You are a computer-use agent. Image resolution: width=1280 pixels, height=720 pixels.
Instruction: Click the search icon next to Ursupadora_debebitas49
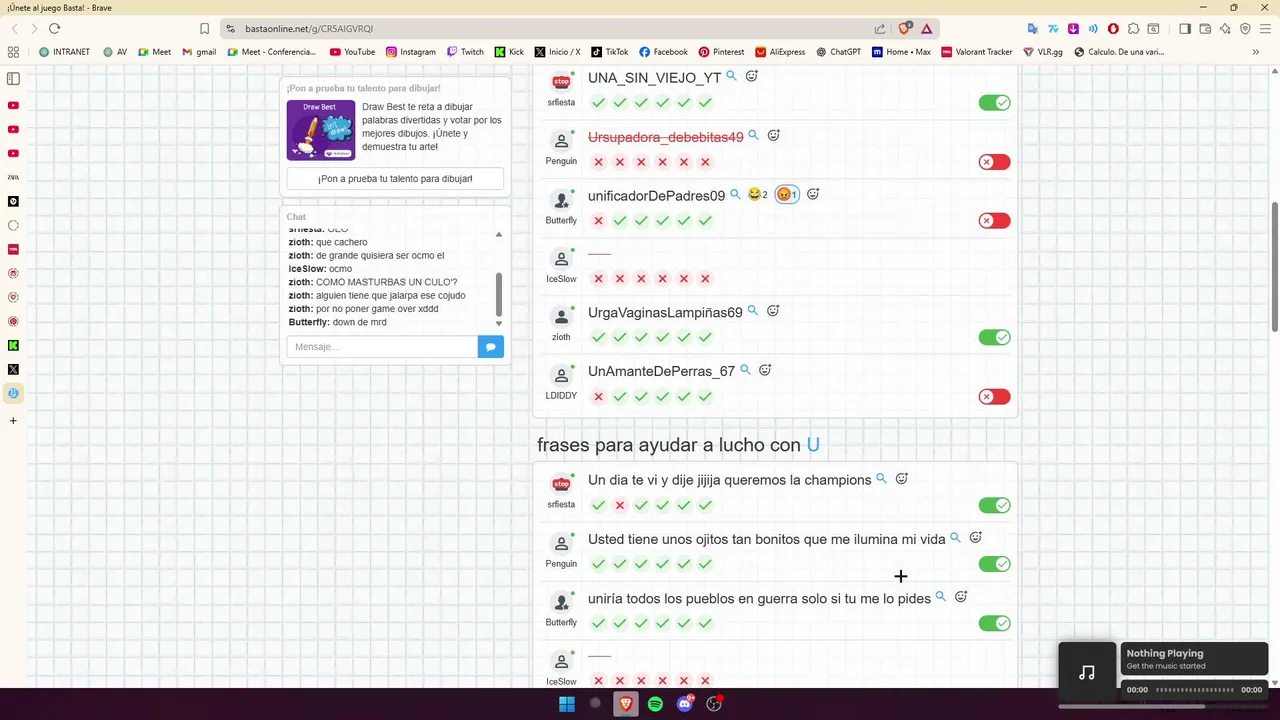pos(754,135)
